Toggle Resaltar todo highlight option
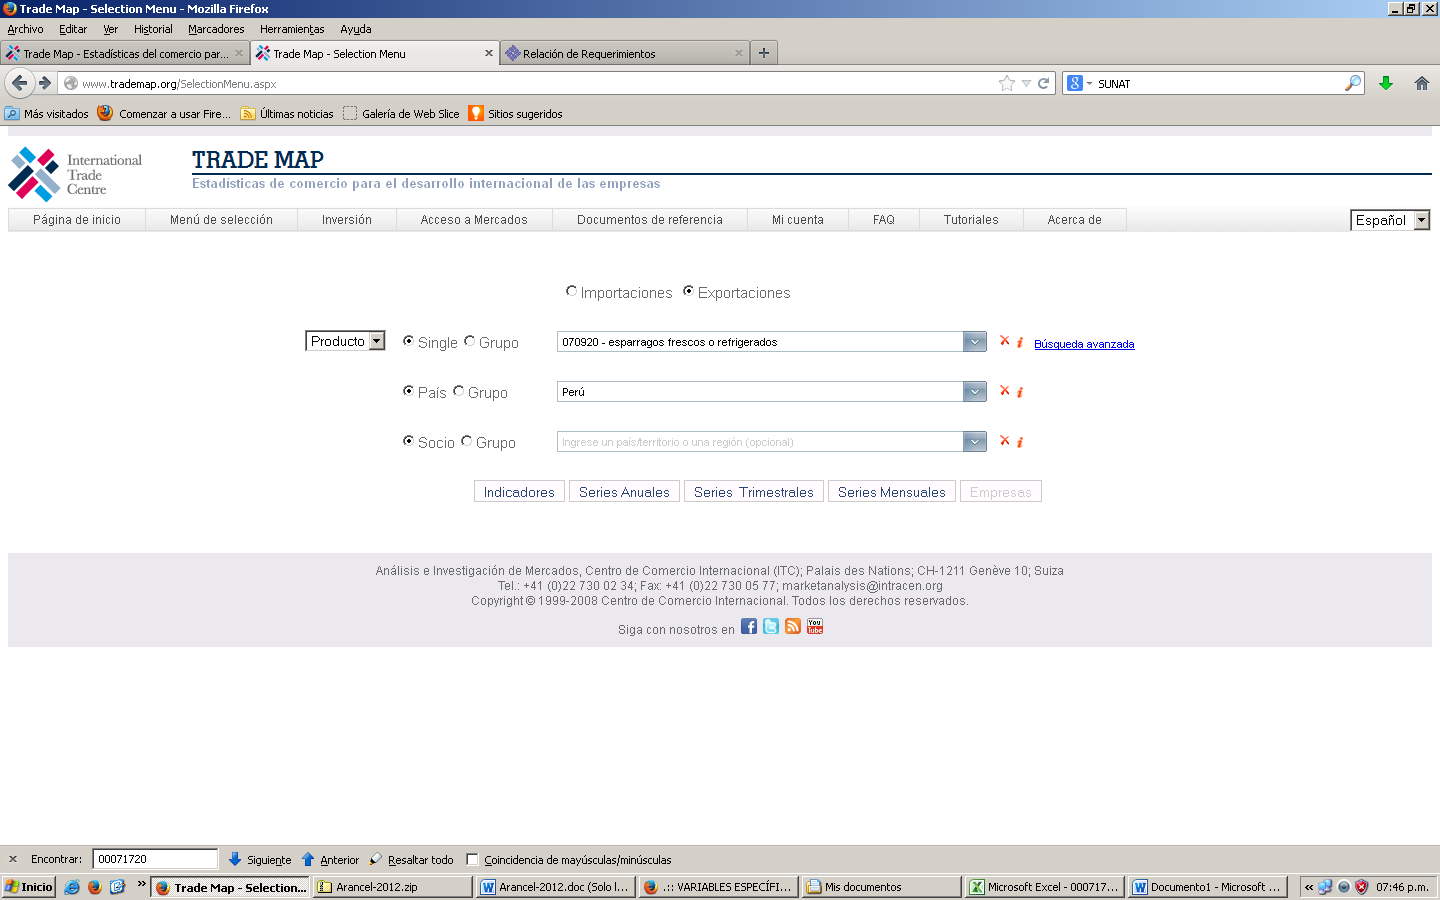1440x900 pixels. [412, 859]
